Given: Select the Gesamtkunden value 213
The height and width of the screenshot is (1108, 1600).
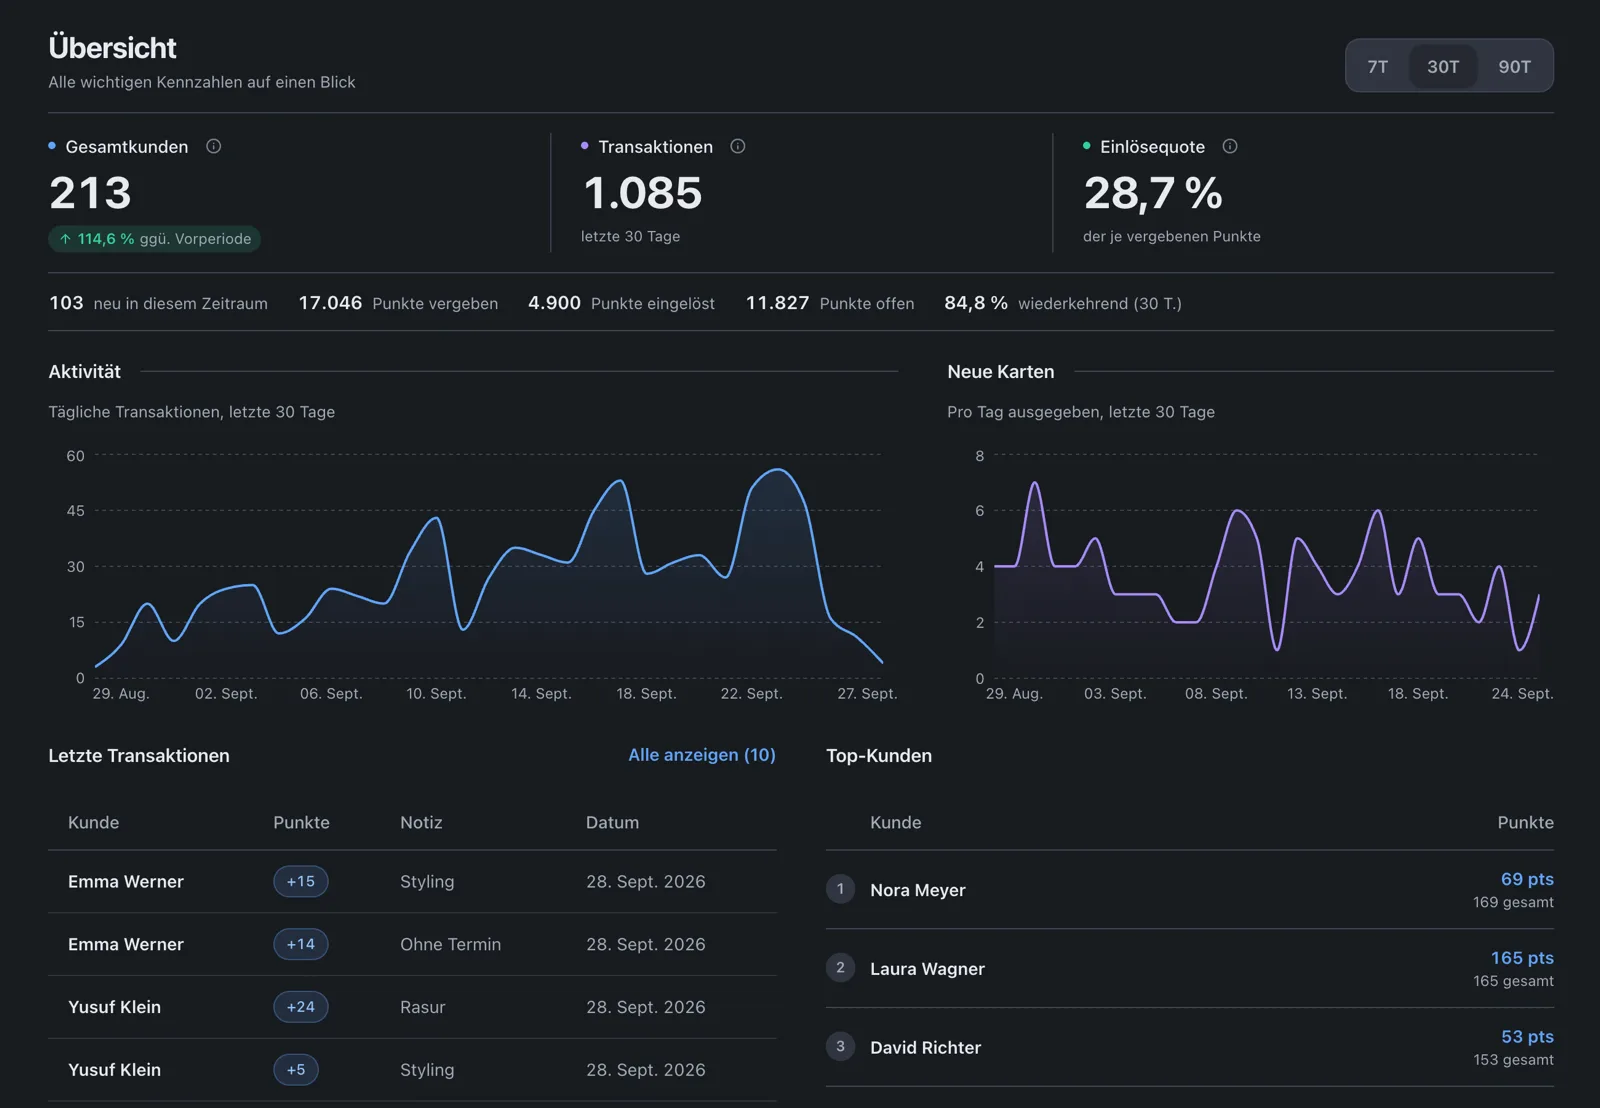Looking at the screenshot, I should pyautogui.click(x=90, y=193).
